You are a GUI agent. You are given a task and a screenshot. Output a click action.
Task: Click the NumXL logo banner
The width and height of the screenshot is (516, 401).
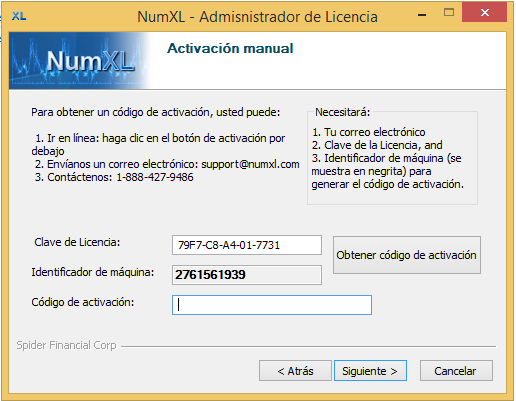[80, 61]
